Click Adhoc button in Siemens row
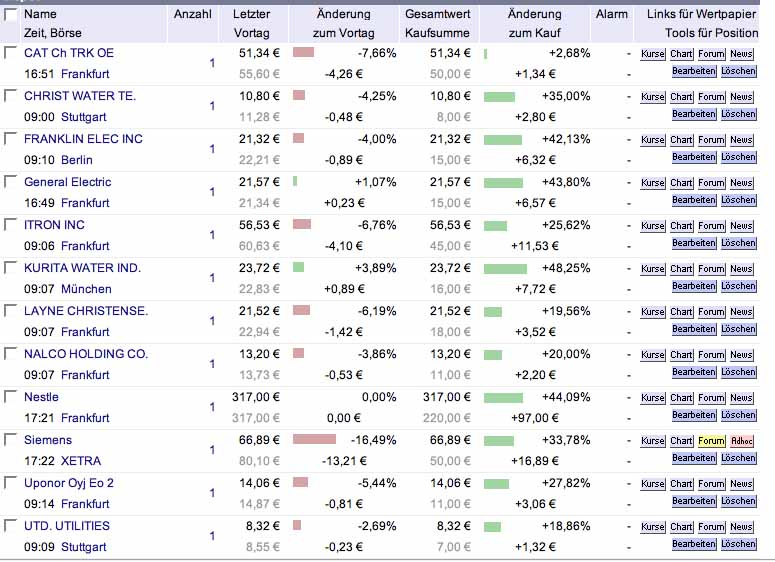Viewport: 775px width, 562px height. pyautogui.click(x=741, y=441)
